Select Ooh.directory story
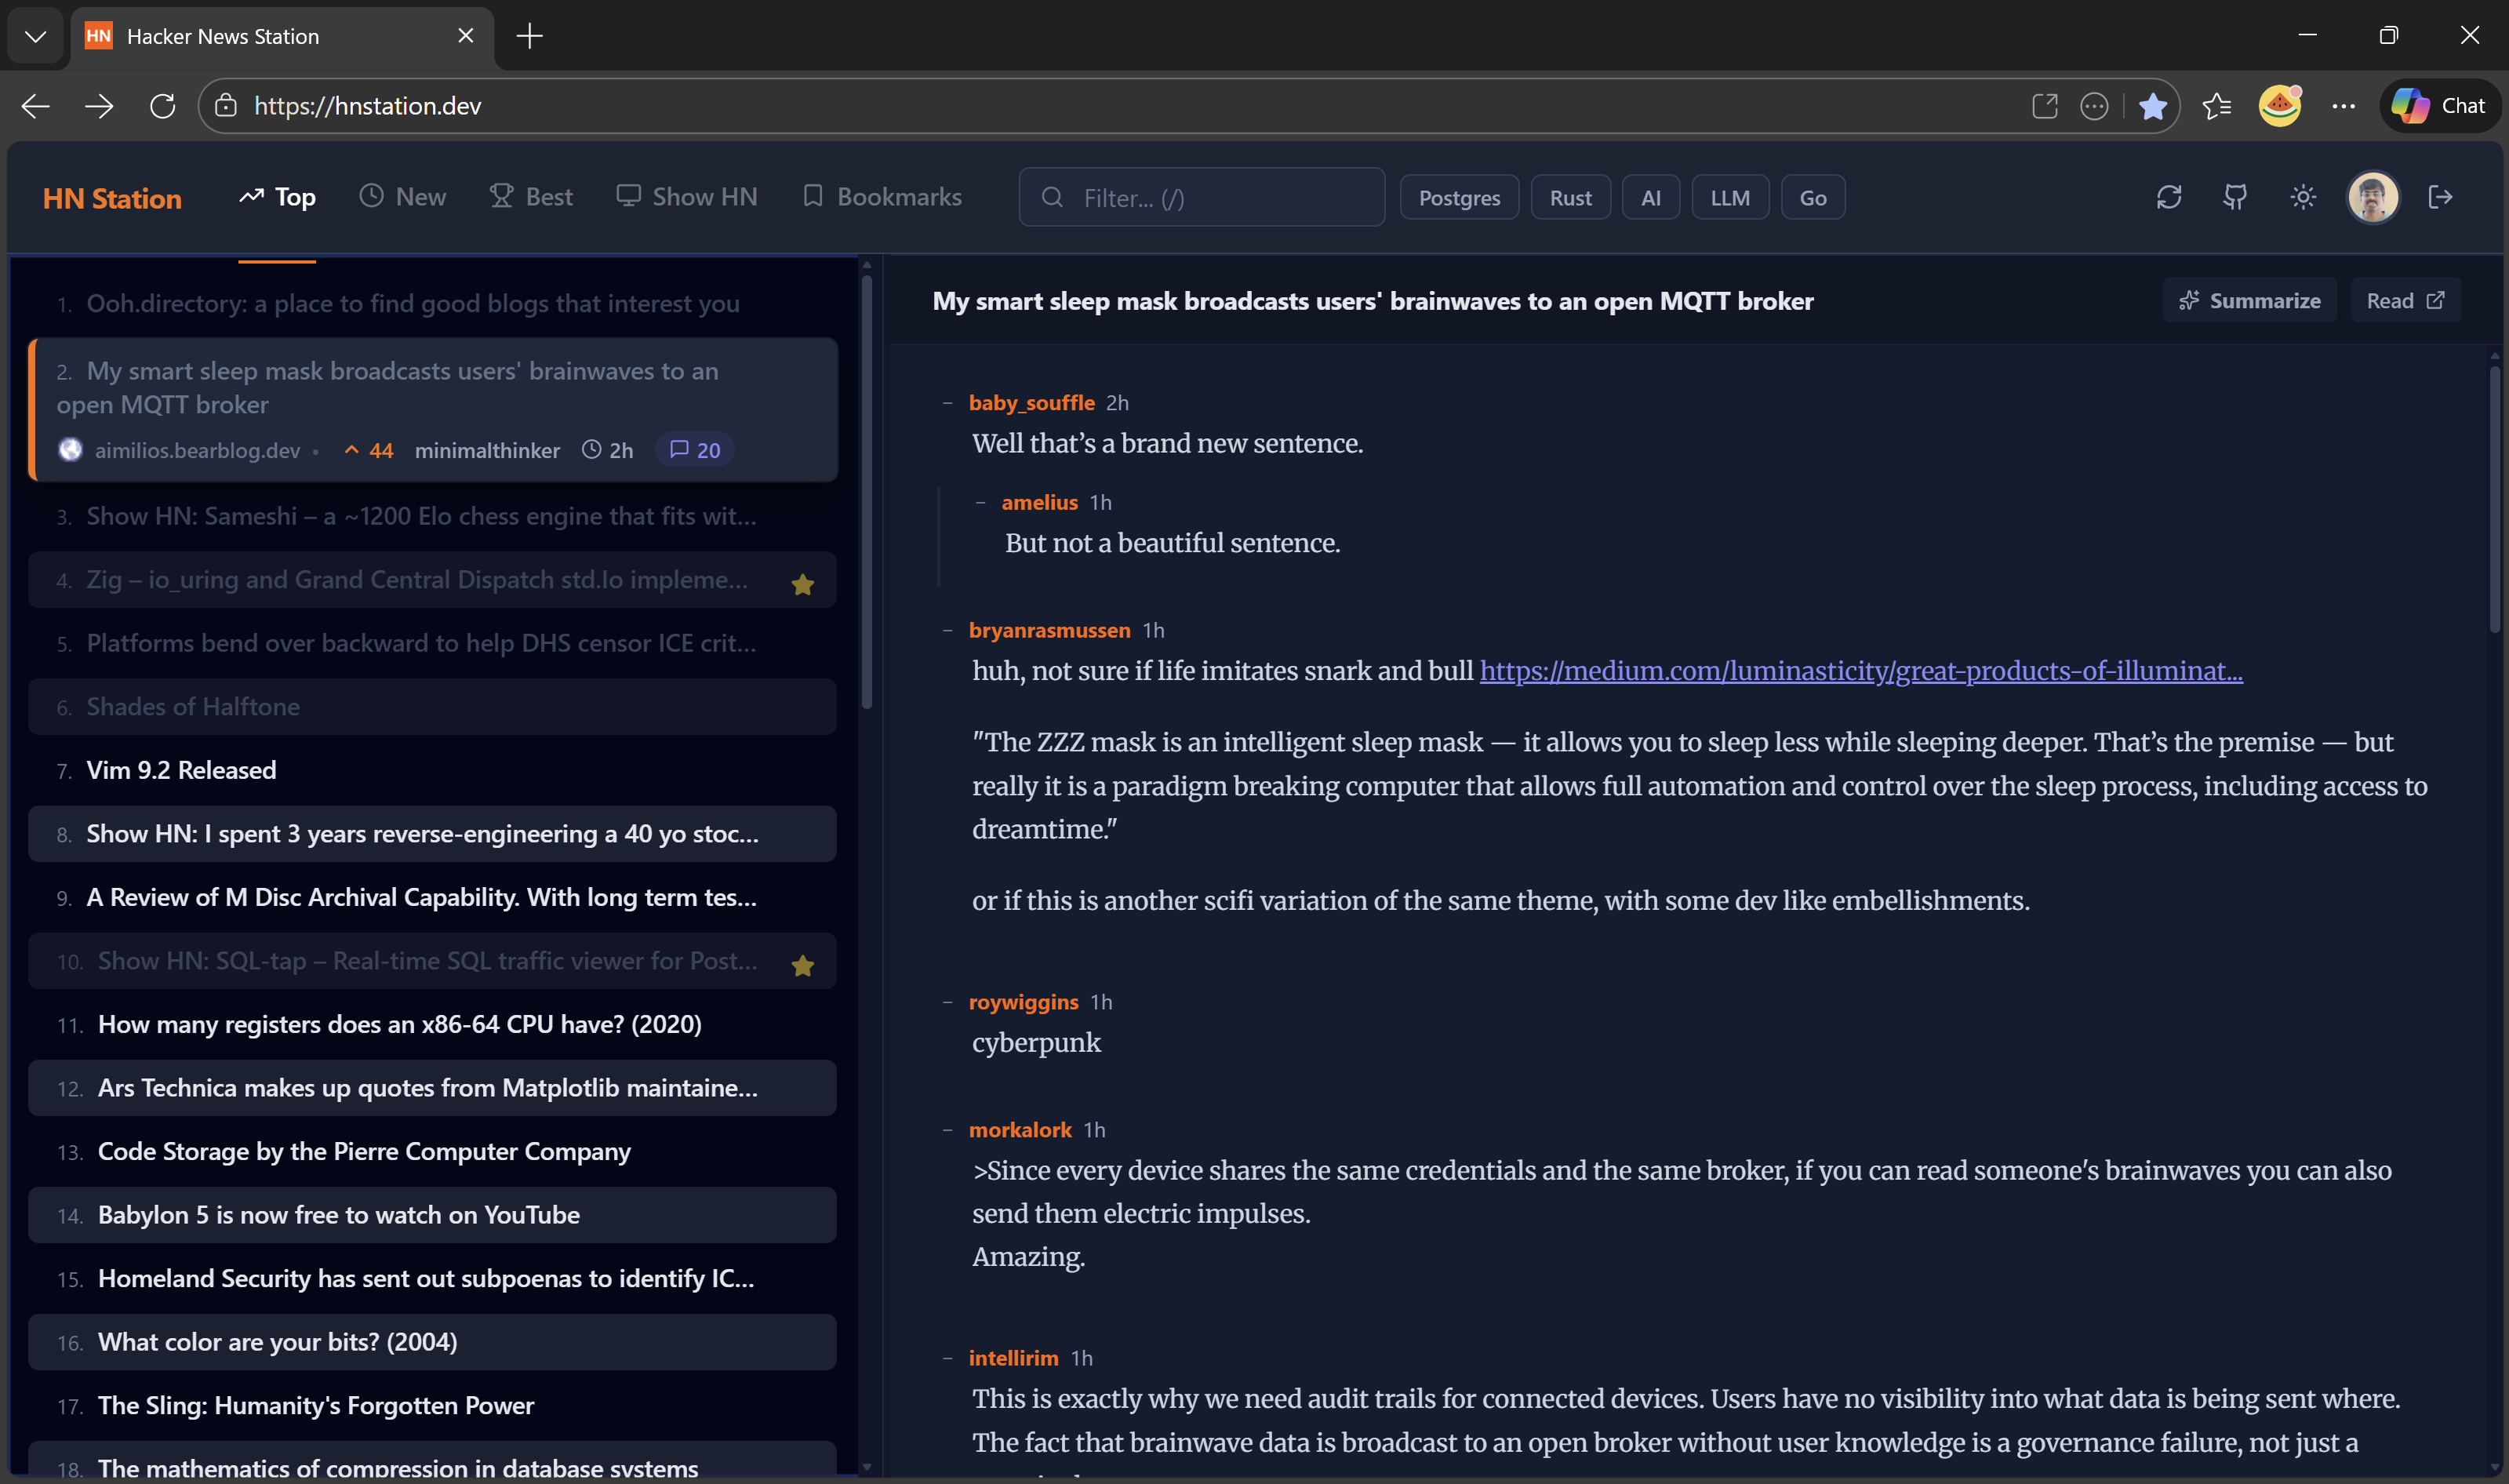This screenshot has height=1484, width=2509. tap(432, 303)
